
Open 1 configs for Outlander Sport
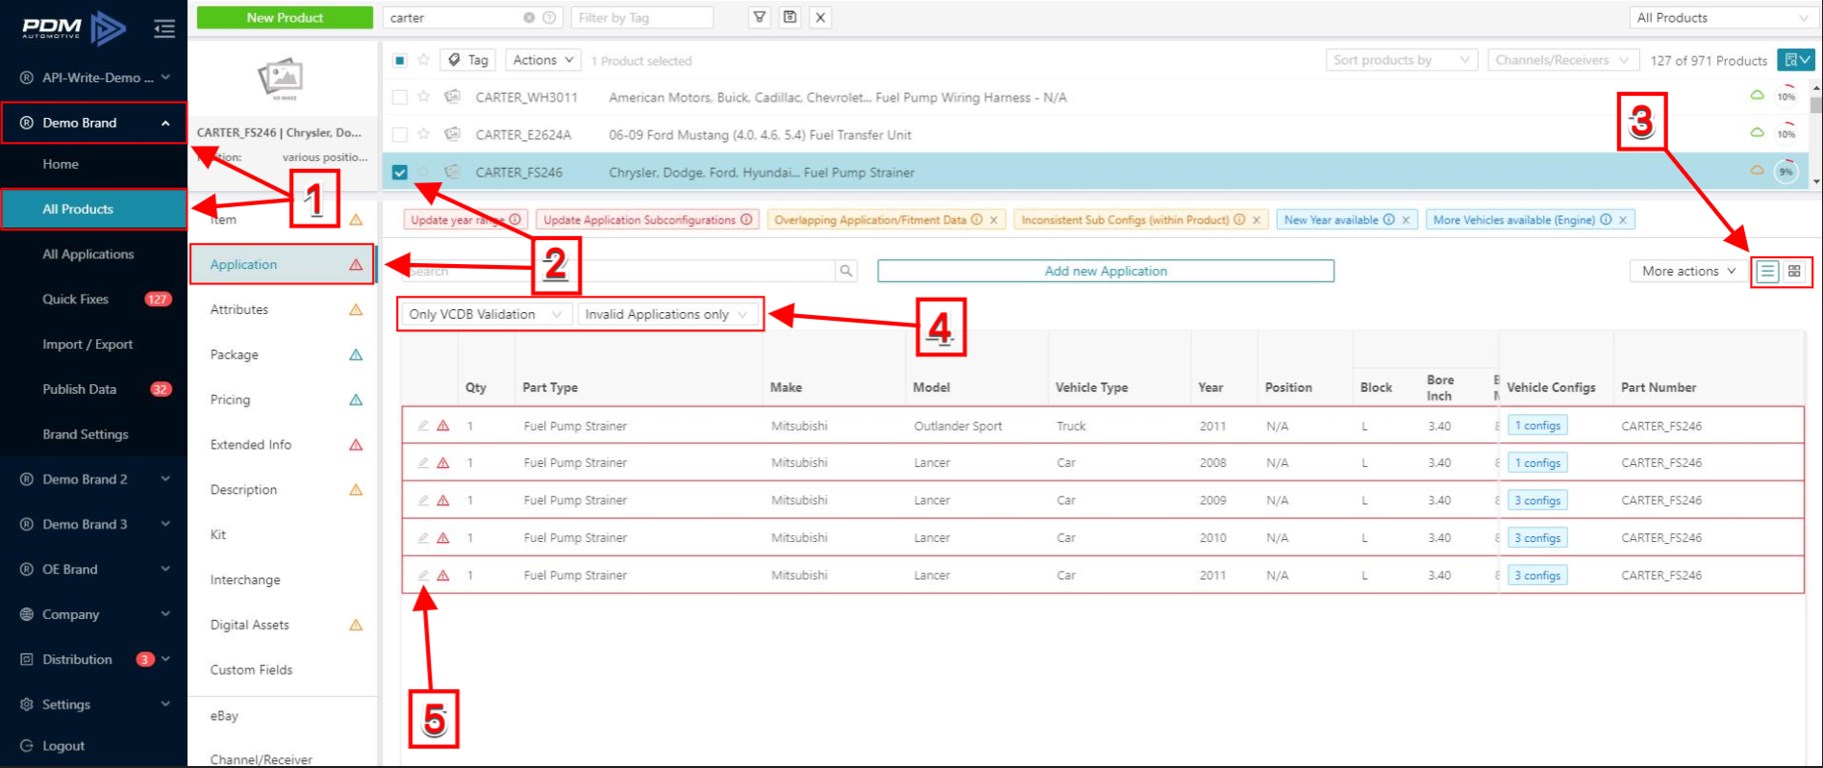(x=1537, y=426)
